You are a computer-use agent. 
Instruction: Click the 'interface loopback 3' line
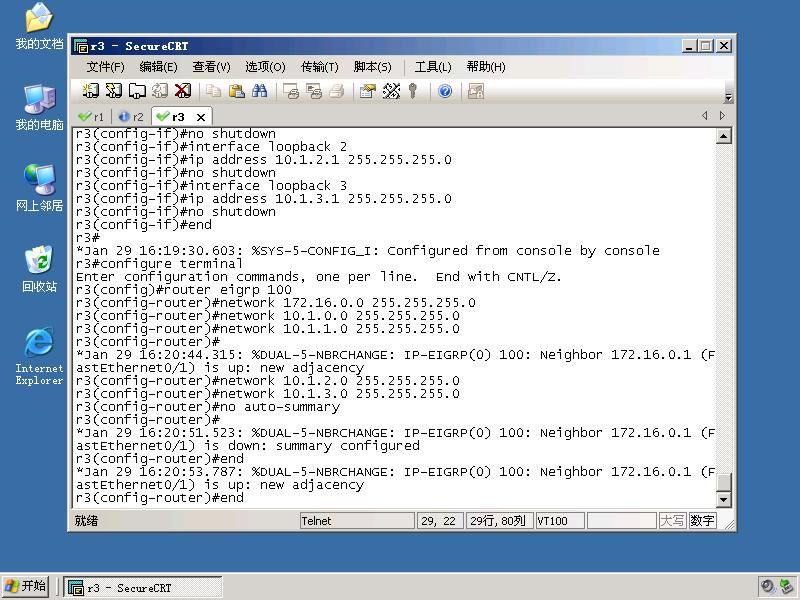click(211, 186)
